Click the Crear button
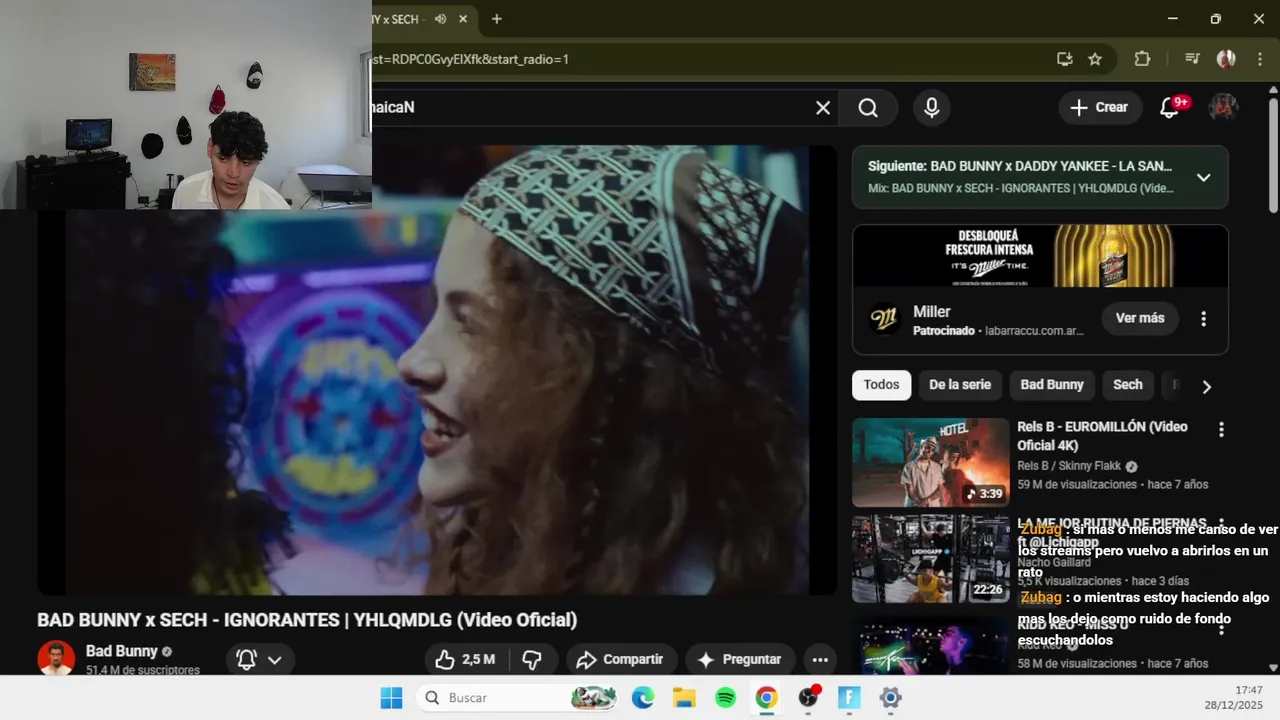This screenshot has width=1280, height=720. 1099,108
